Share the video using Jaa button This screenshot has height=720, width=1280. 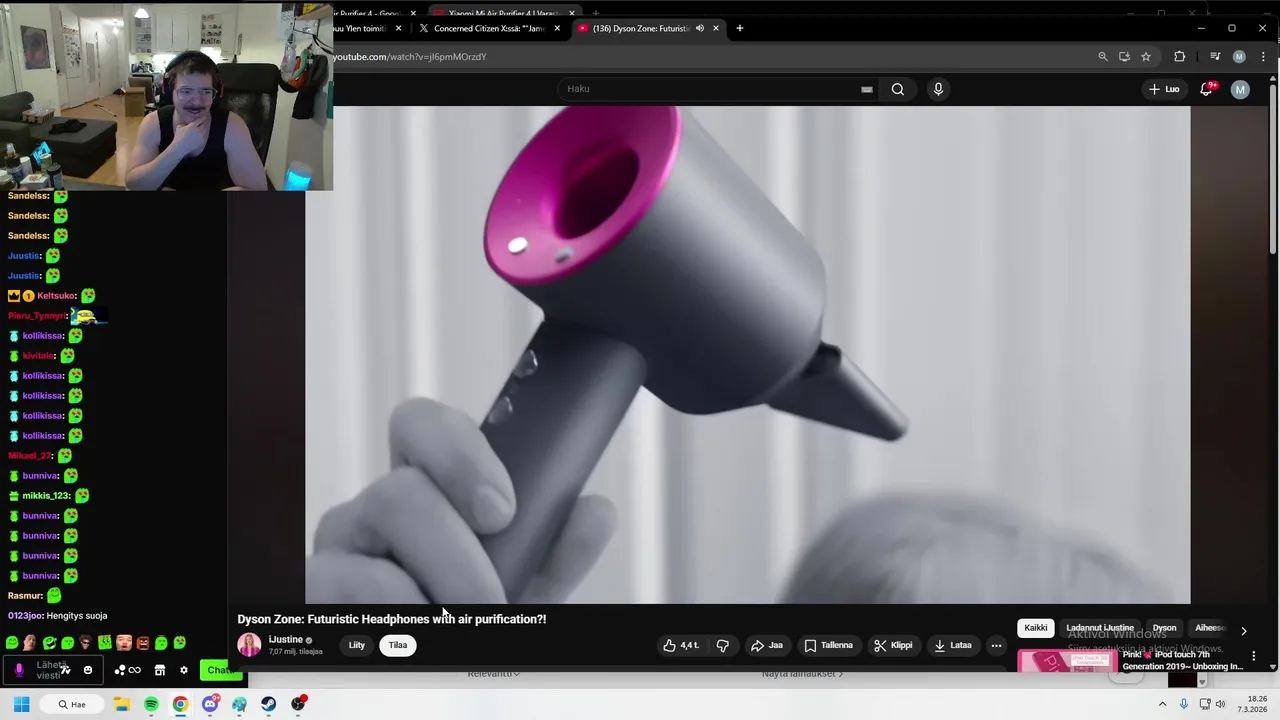click(767, 645)
